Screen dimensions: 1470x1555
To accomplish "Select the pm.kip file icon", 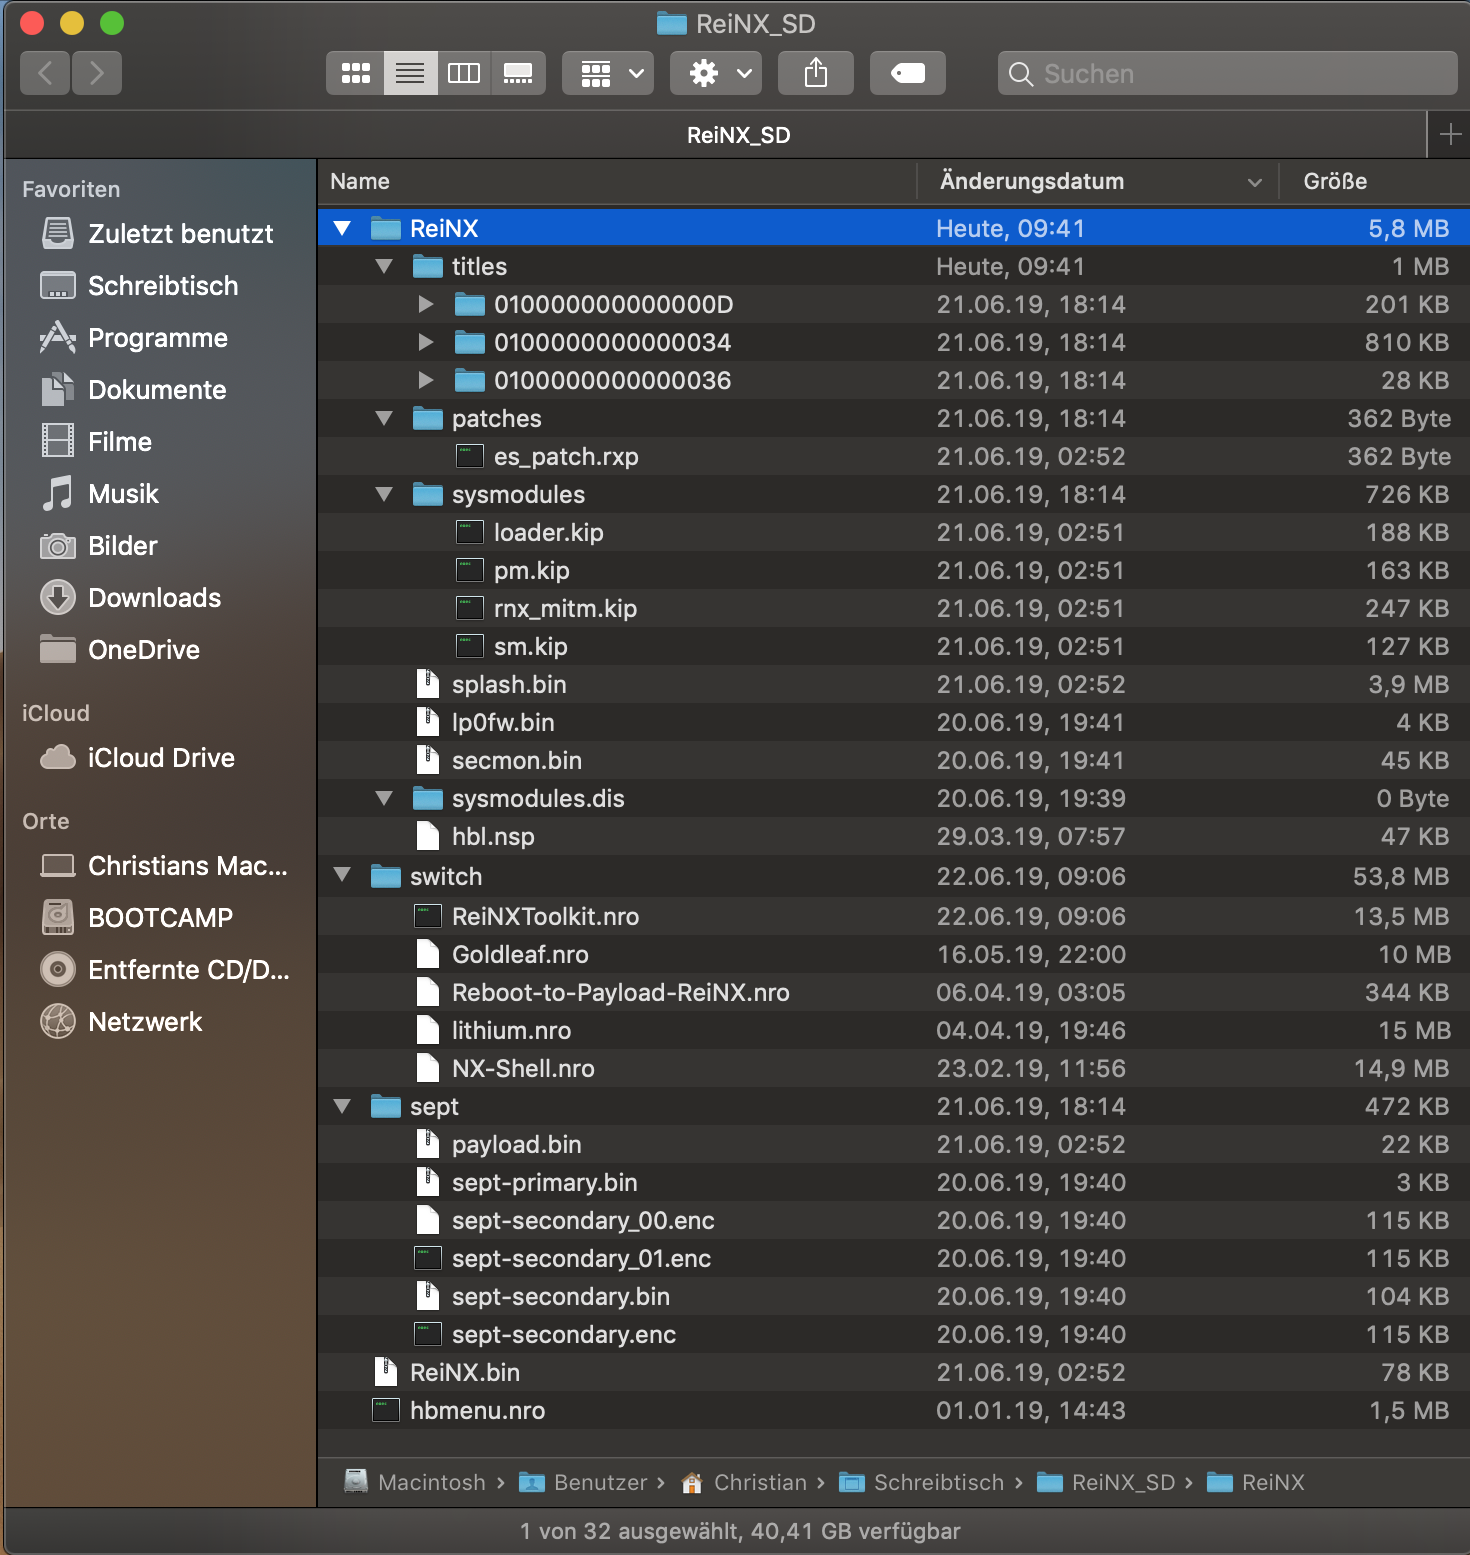I will (470, 570).
